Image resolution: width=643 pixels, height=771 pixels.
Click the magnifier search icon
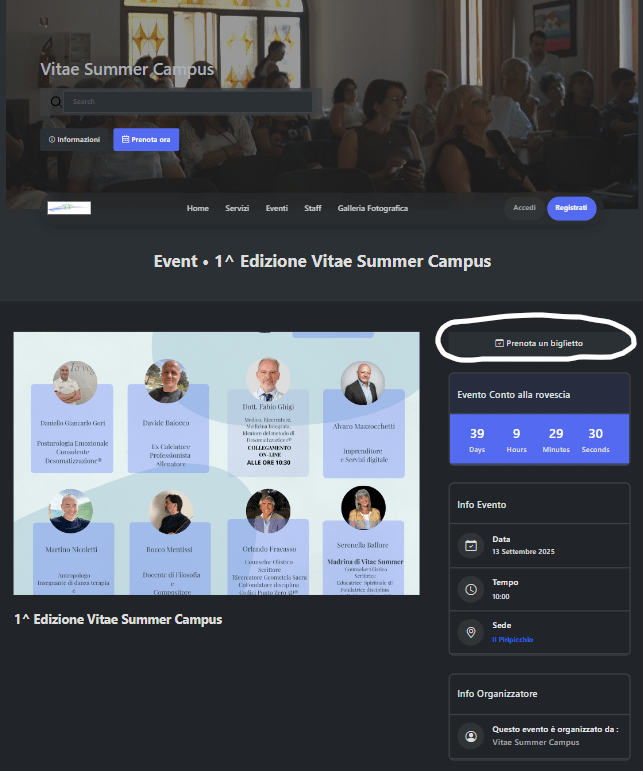point(56,102)
